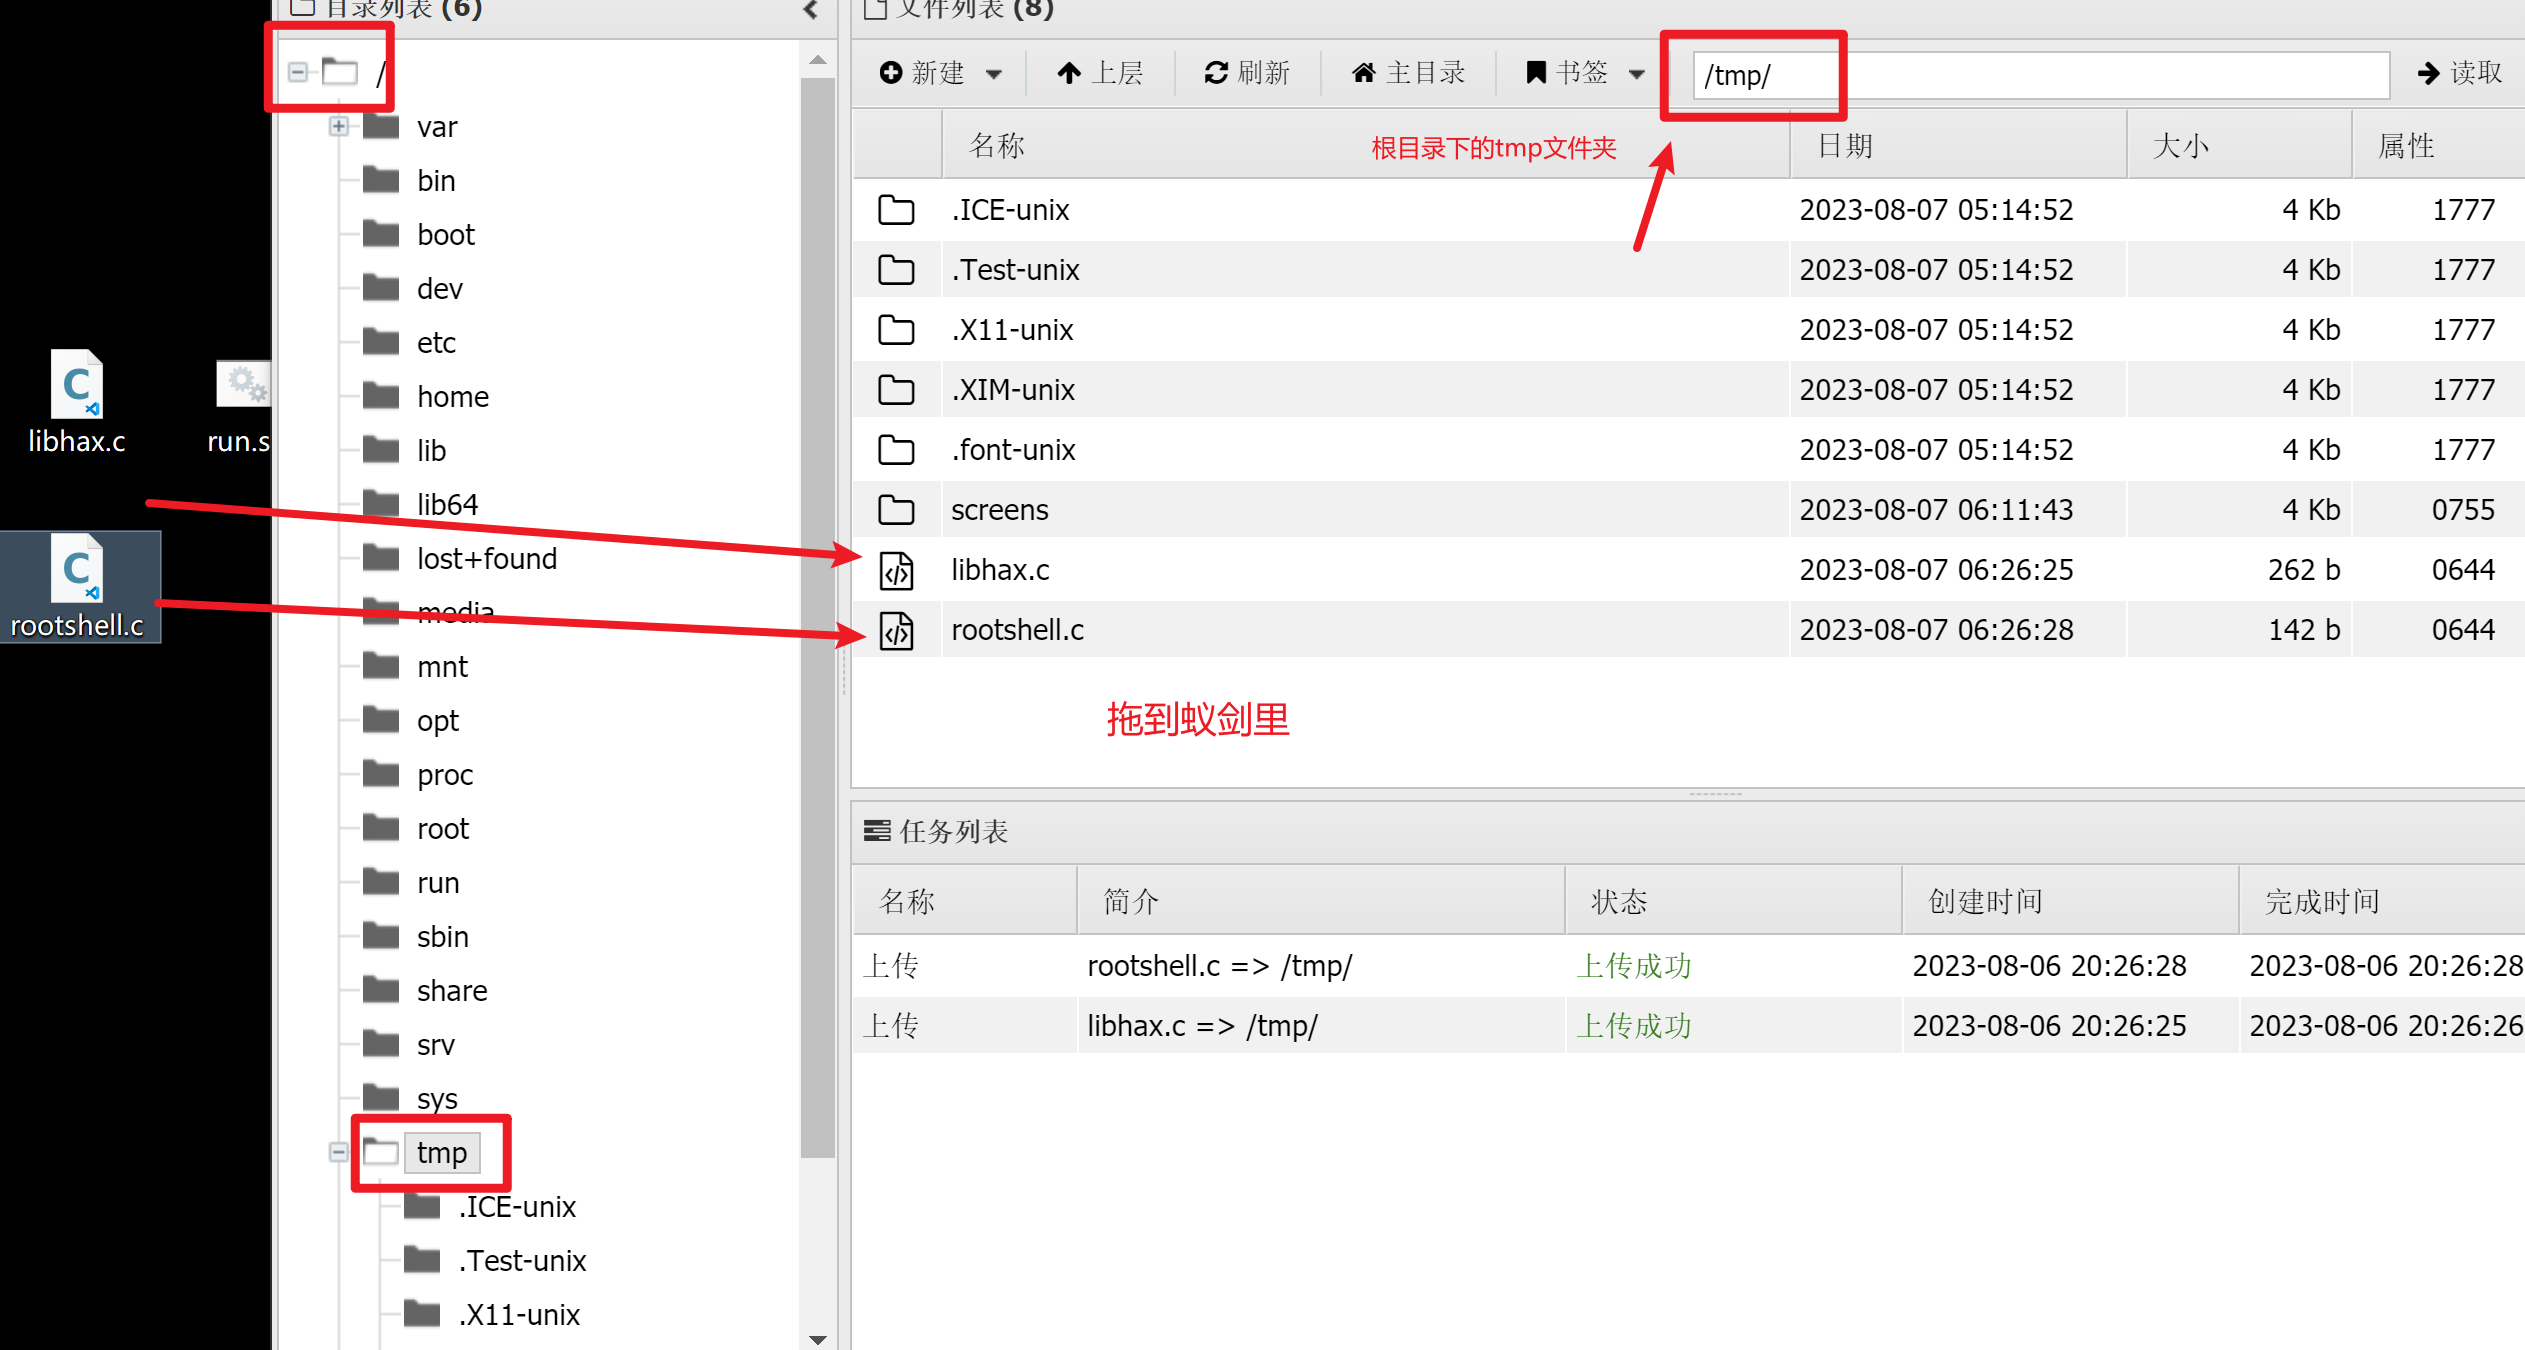
Task: Select the libhax.c code file icon
Action: point(896,571)
